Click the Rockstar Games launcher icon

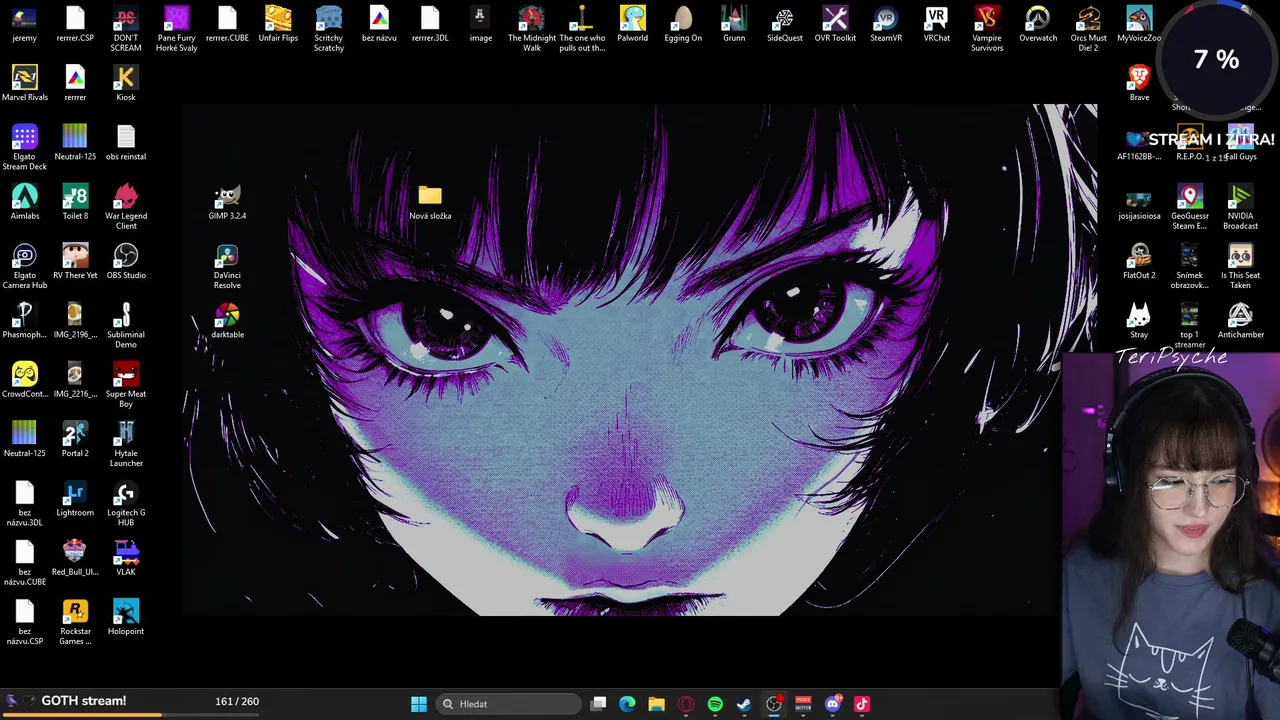(x=75, y=622)
